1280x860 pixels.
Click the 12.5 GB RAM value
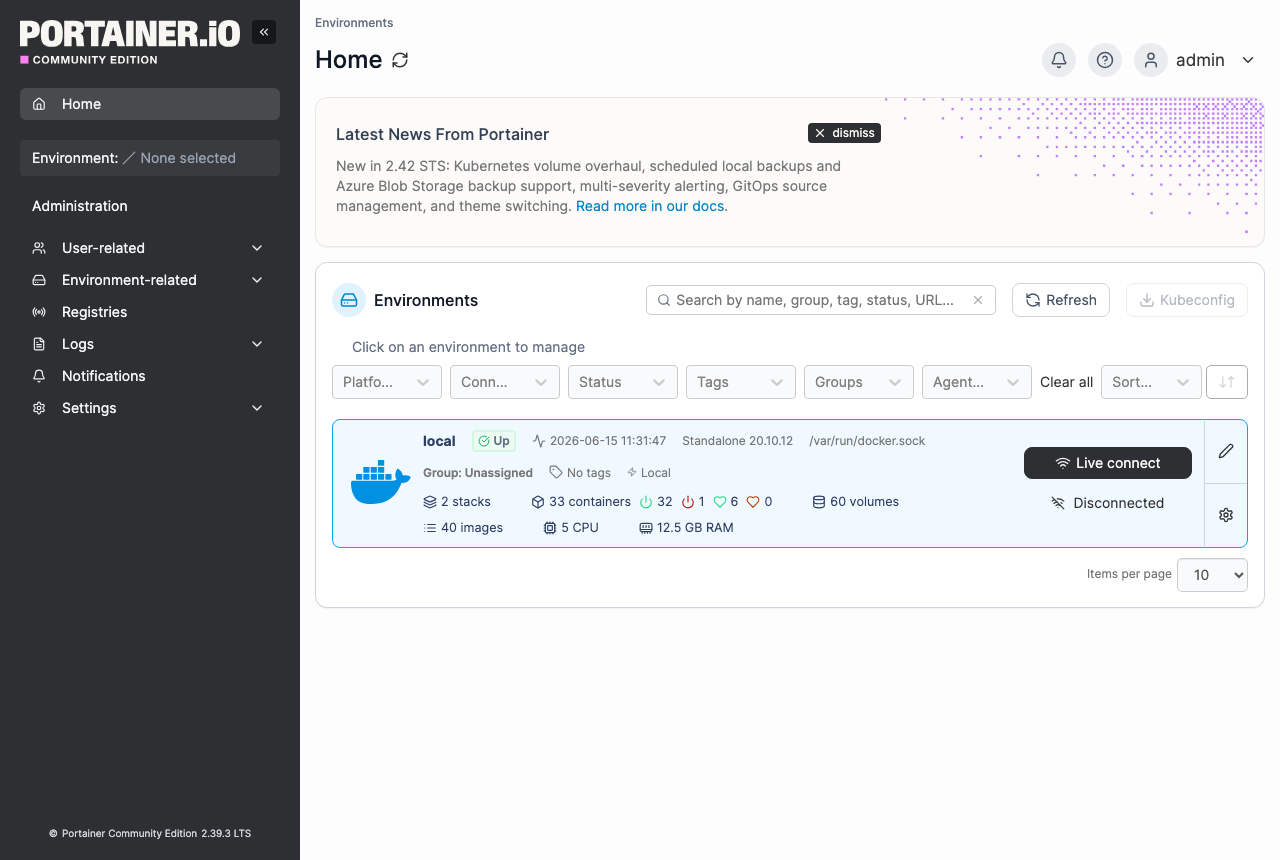coord(695,528)
